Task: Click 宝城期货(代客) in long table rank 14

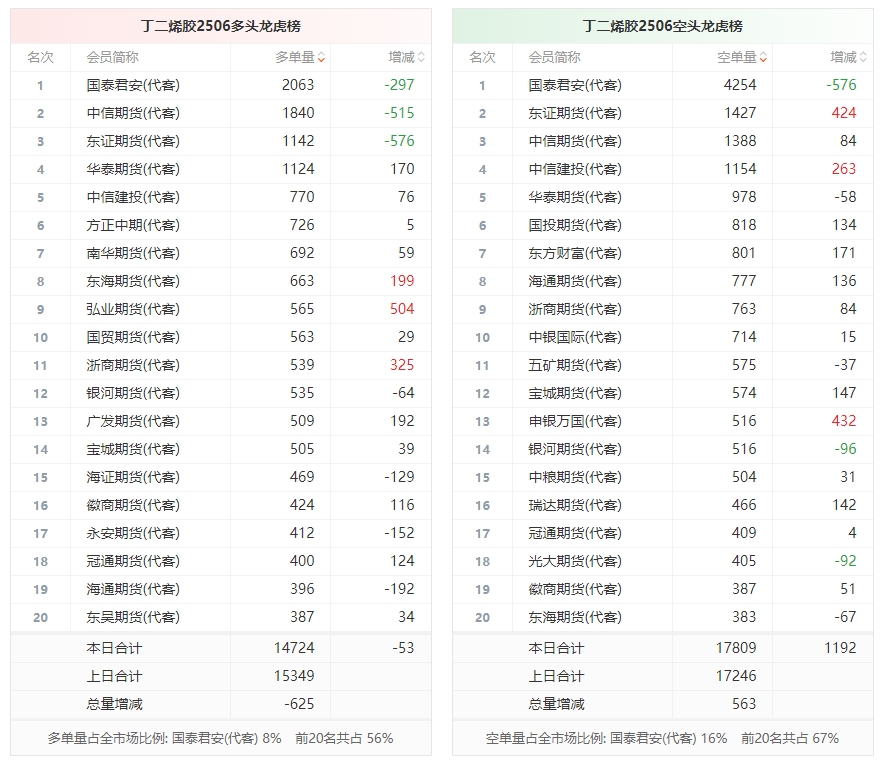Action: point(133,449)
